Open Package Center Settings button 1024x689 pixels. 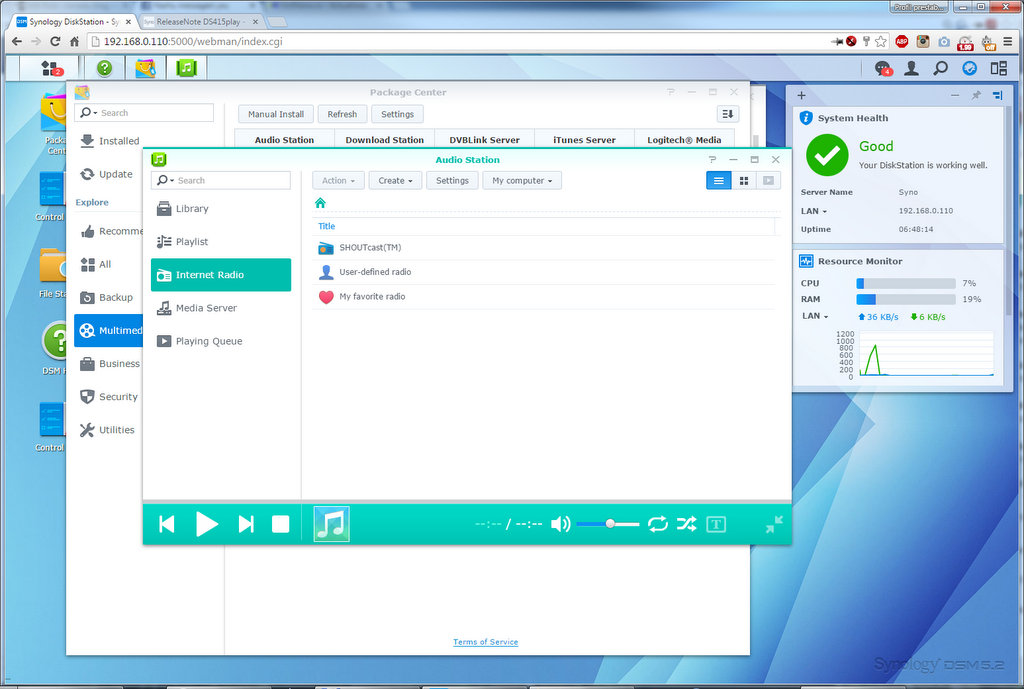(397, 114)
